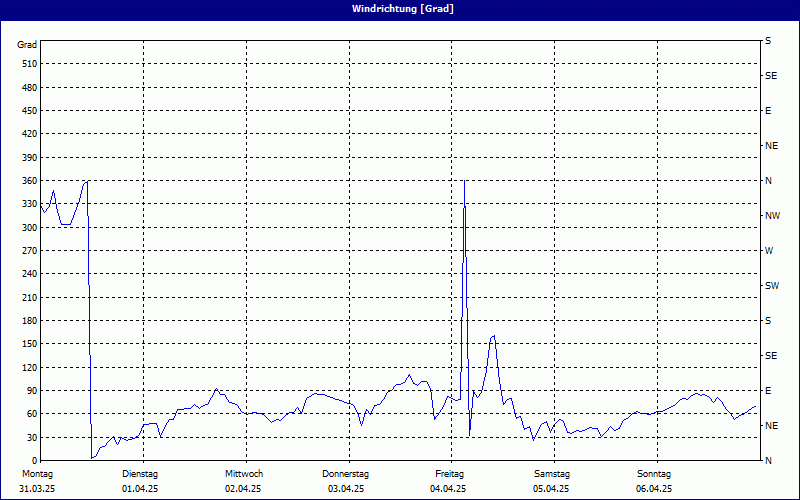Click the SE compass label at the 120 gridline
This screenshot has width=800, height=500.
771,356
